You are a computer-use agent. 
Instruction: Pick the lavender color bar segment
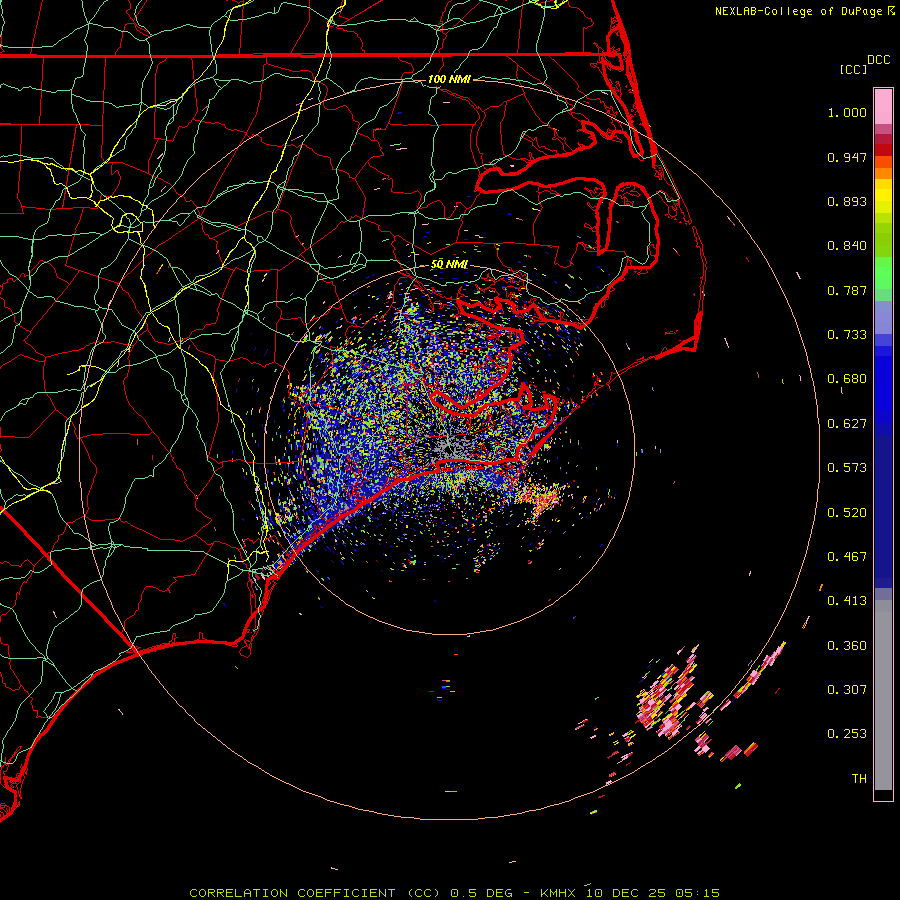tap(883, 317)
